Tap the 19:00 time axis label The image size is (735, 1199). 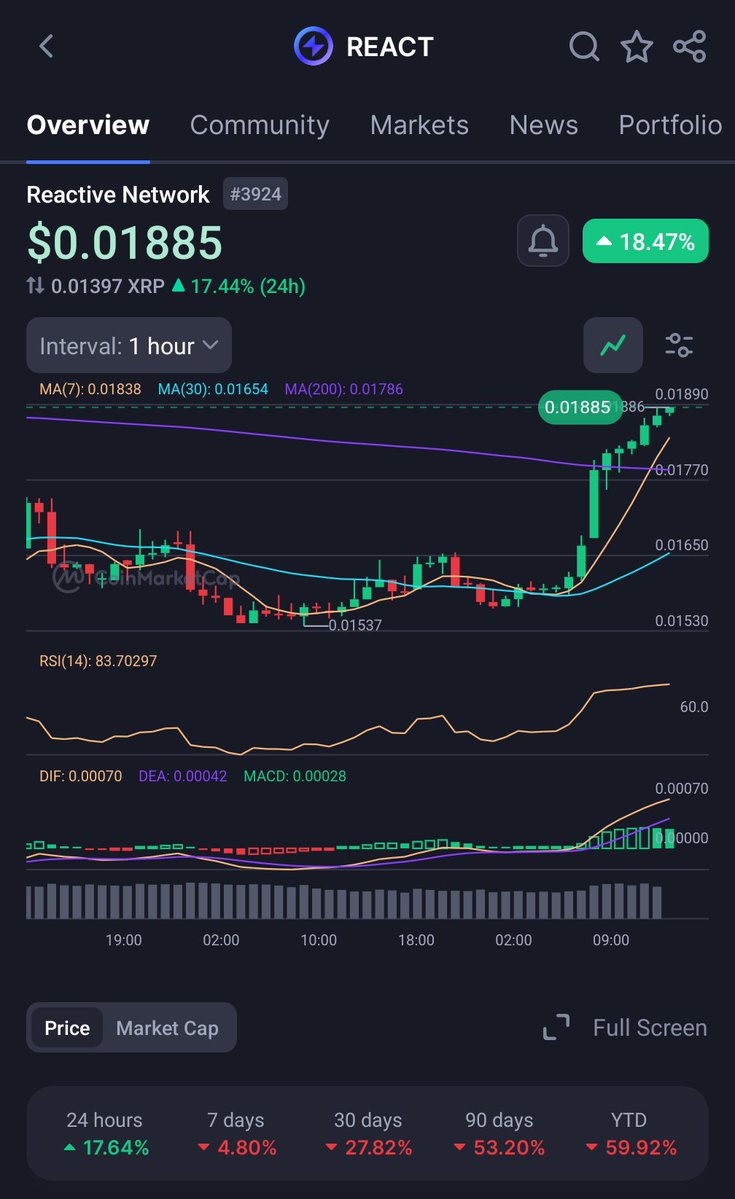(124, 940)
